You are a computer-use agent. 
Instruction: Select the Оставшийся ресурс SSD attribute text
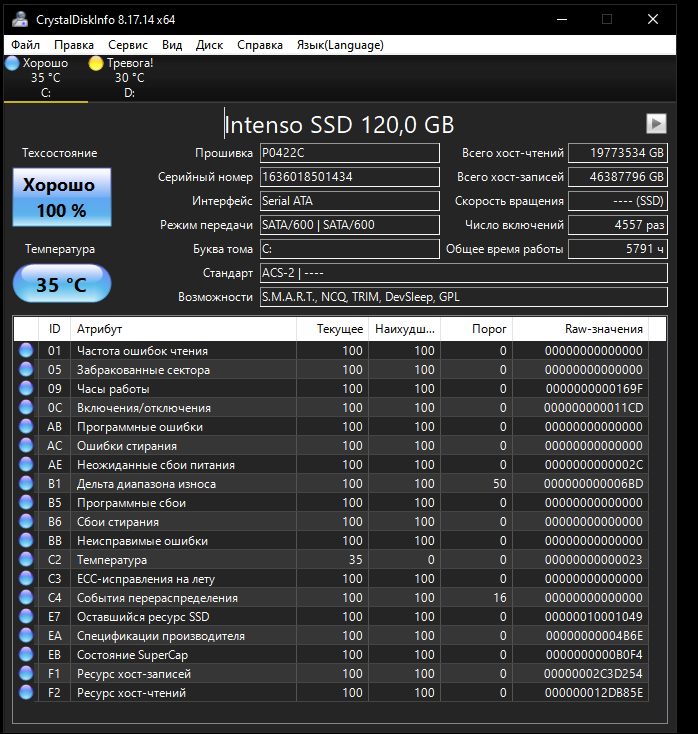pos(143,617)
